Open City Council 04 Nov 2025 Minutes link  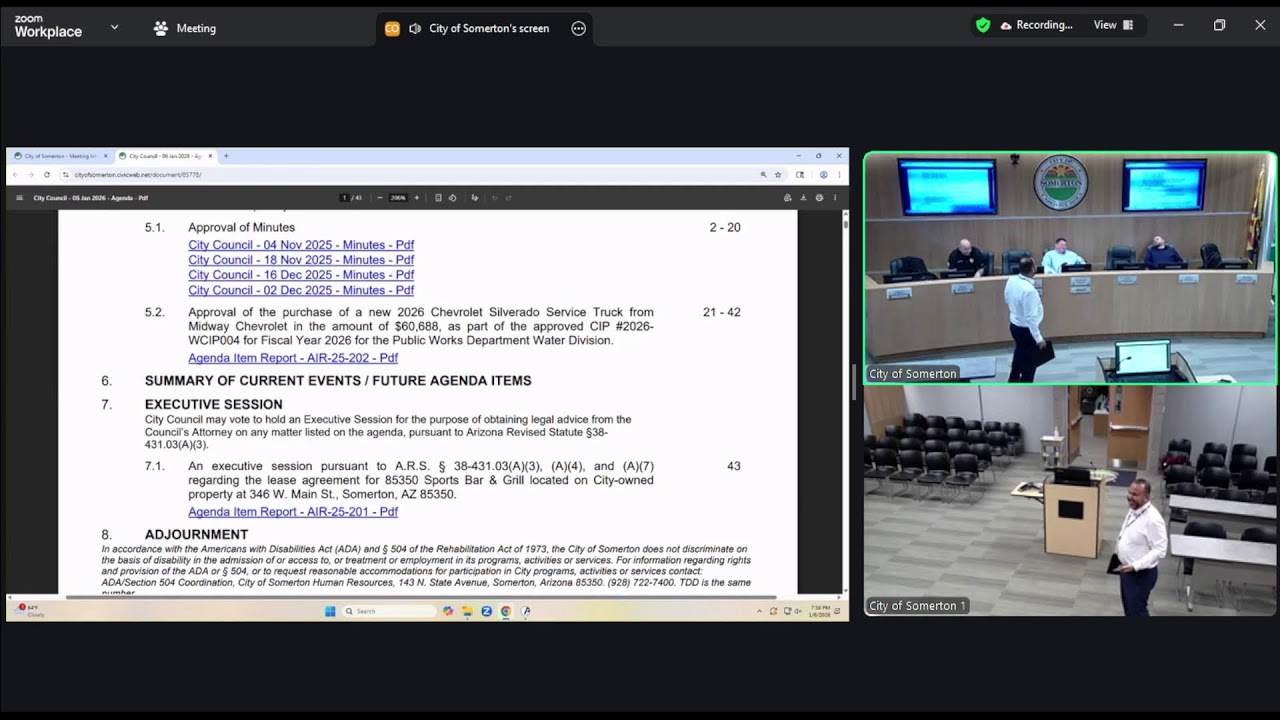pos(301,245)
